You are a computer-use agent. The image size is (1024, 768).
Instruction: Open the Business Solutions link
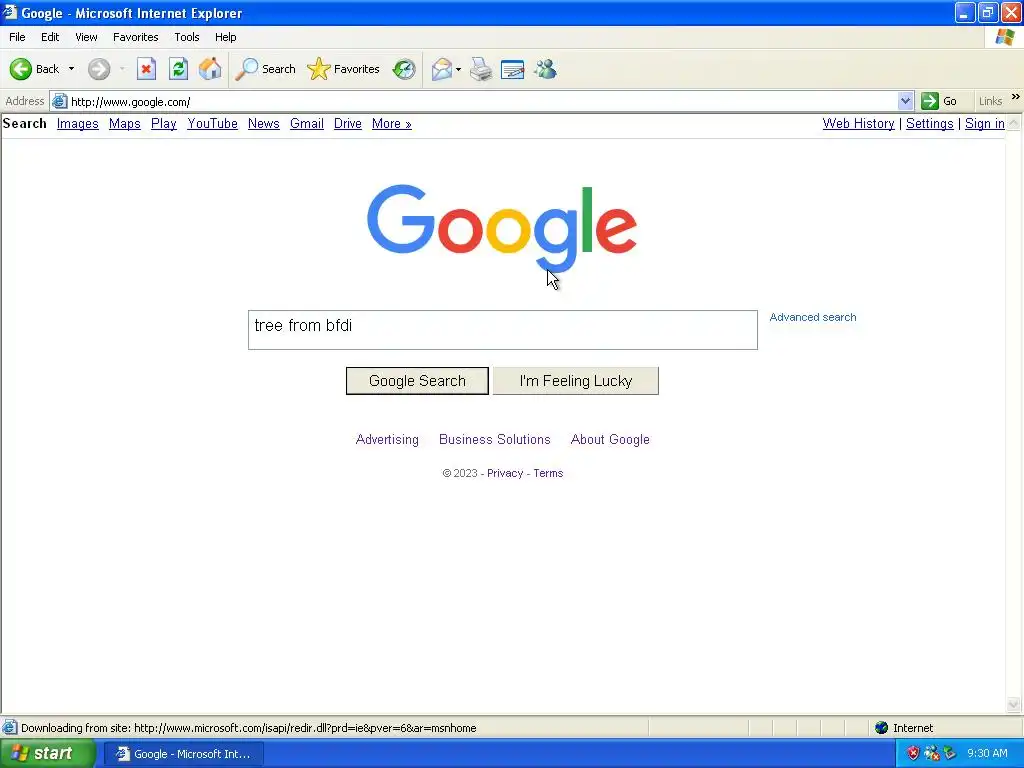[x=495, y=440]
